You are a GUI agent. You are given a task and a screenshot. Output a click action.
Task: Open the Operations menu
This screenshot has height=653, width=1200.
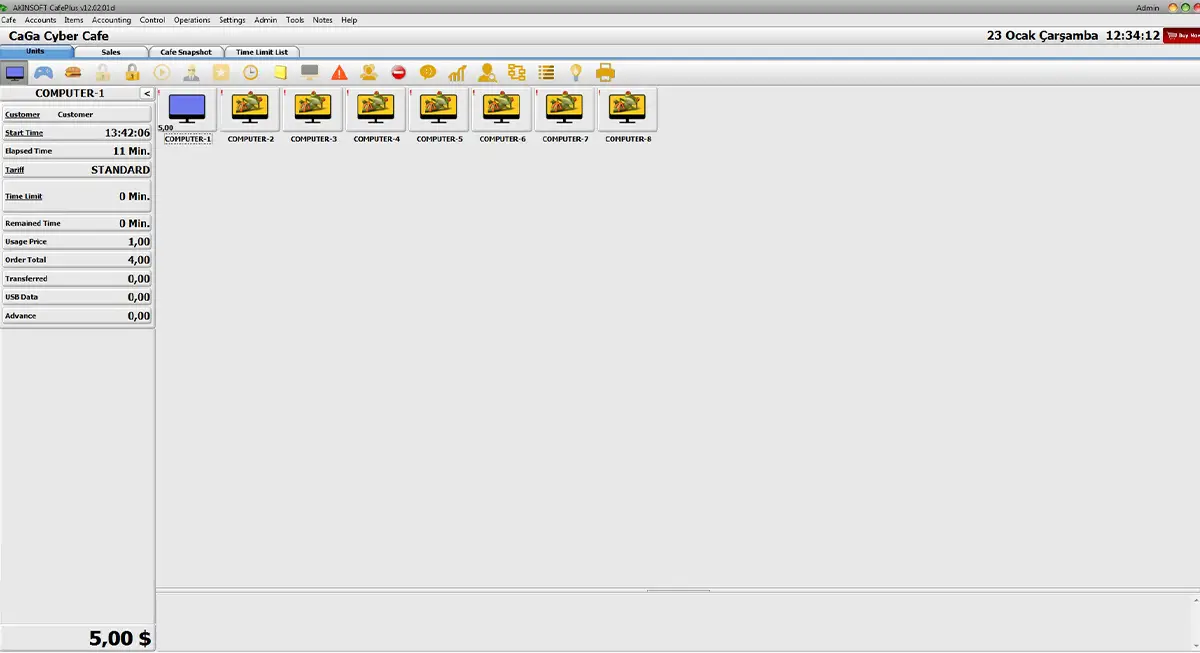(x=192, y=20)
